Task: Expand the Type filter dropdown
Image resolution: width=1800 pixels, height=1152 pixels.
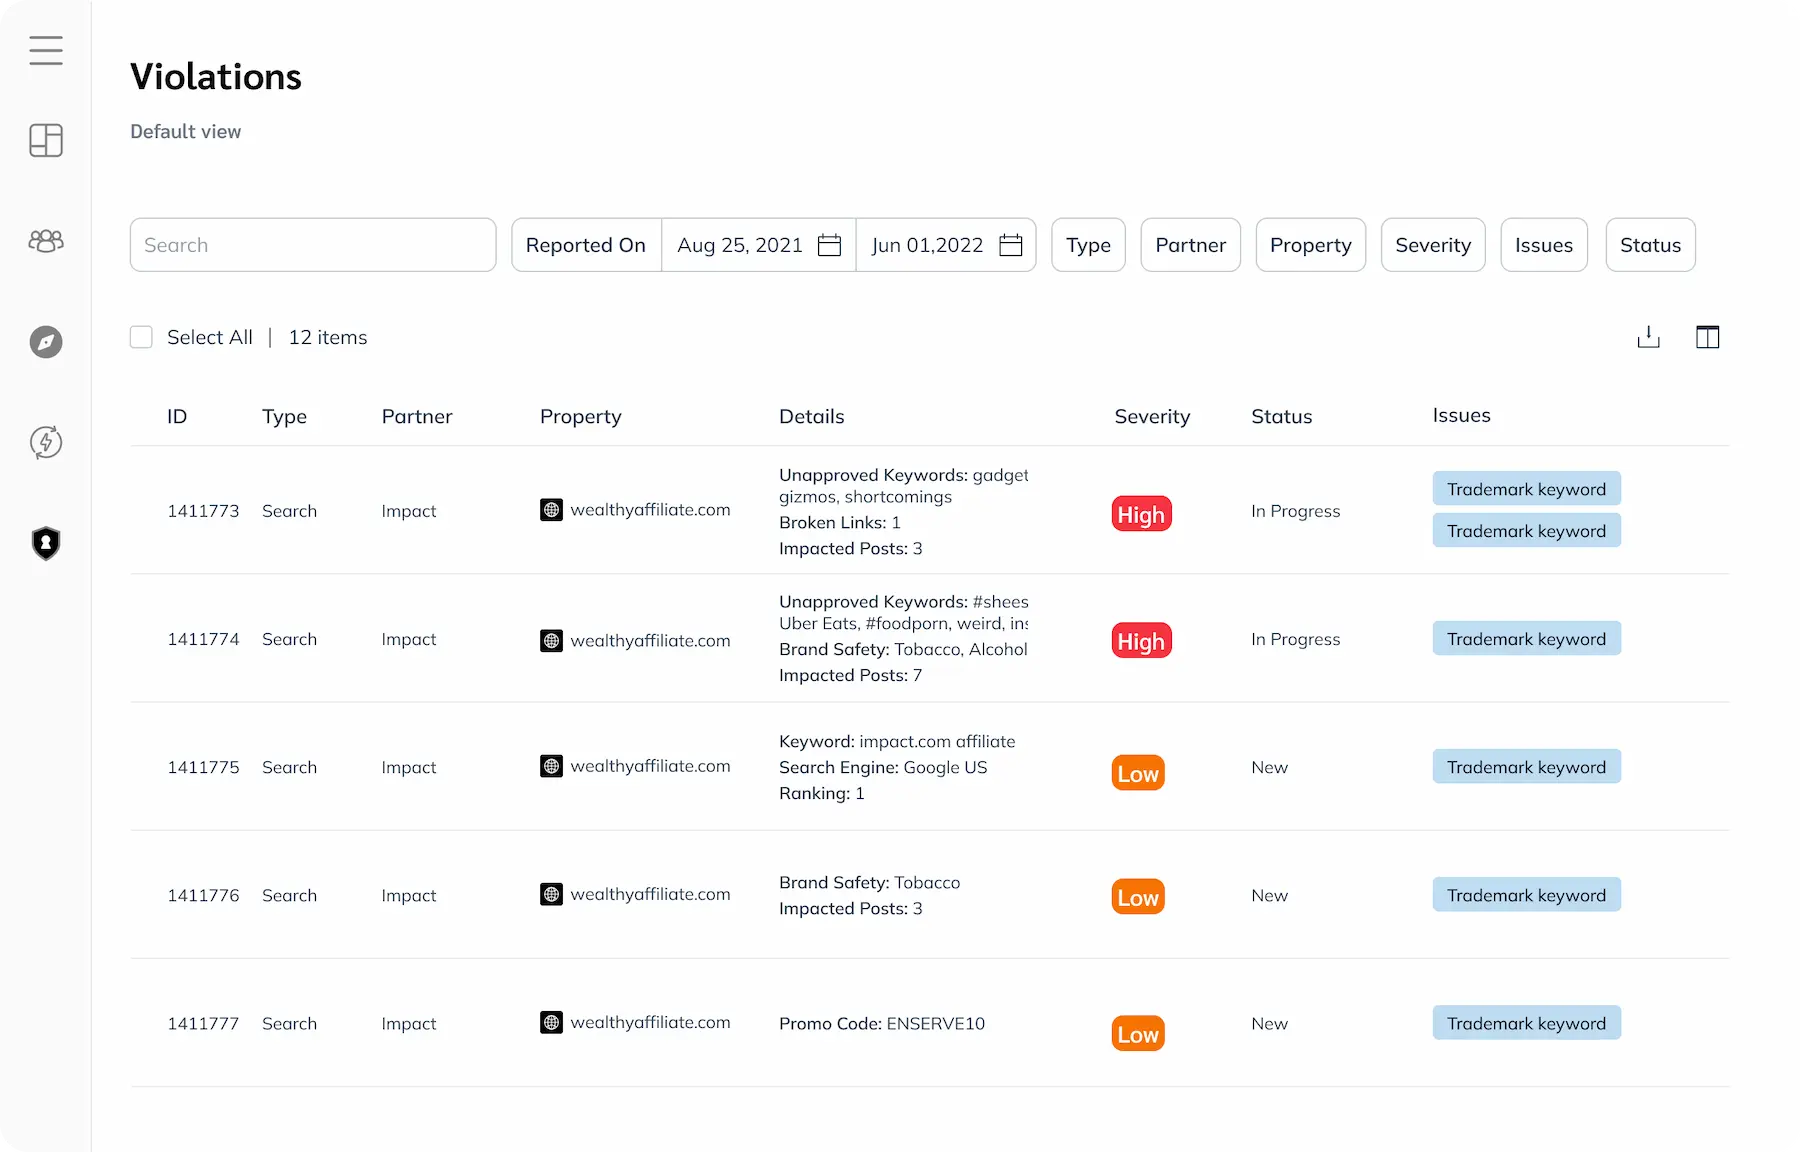Action: click(1088, 245)
